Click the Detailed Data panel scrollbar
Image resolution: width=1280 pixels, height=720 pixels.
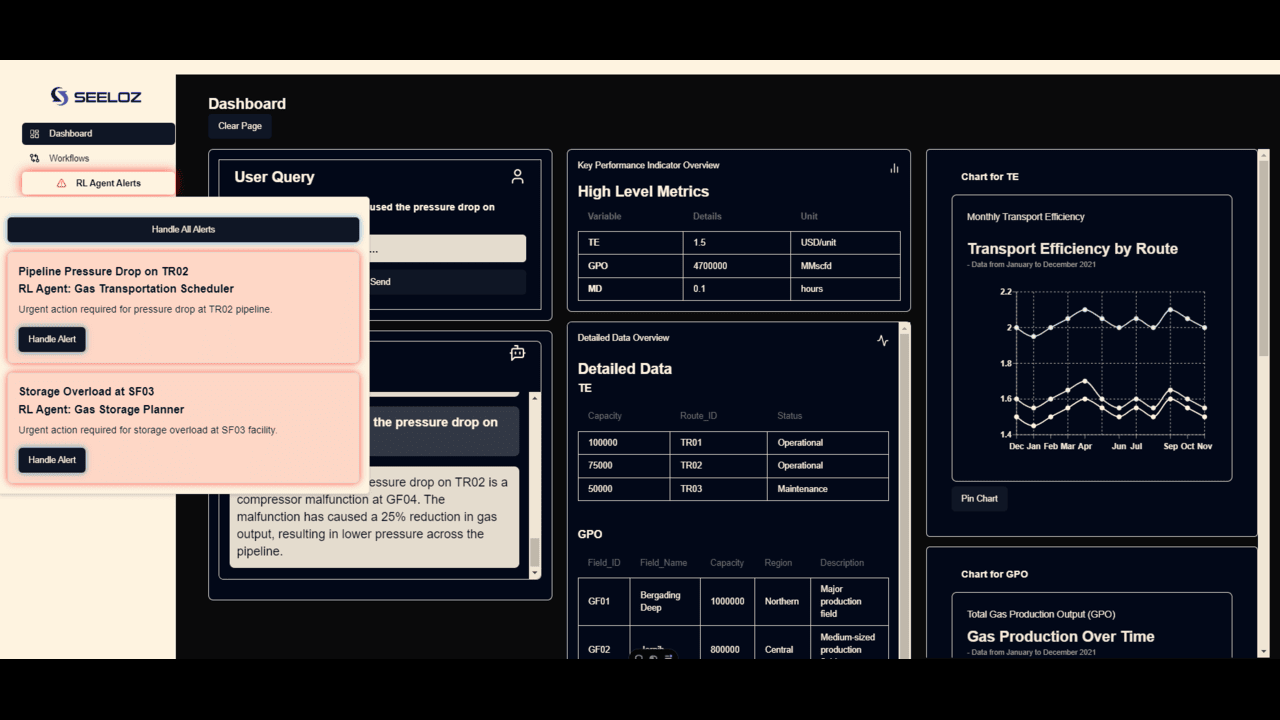click(905, 490)
